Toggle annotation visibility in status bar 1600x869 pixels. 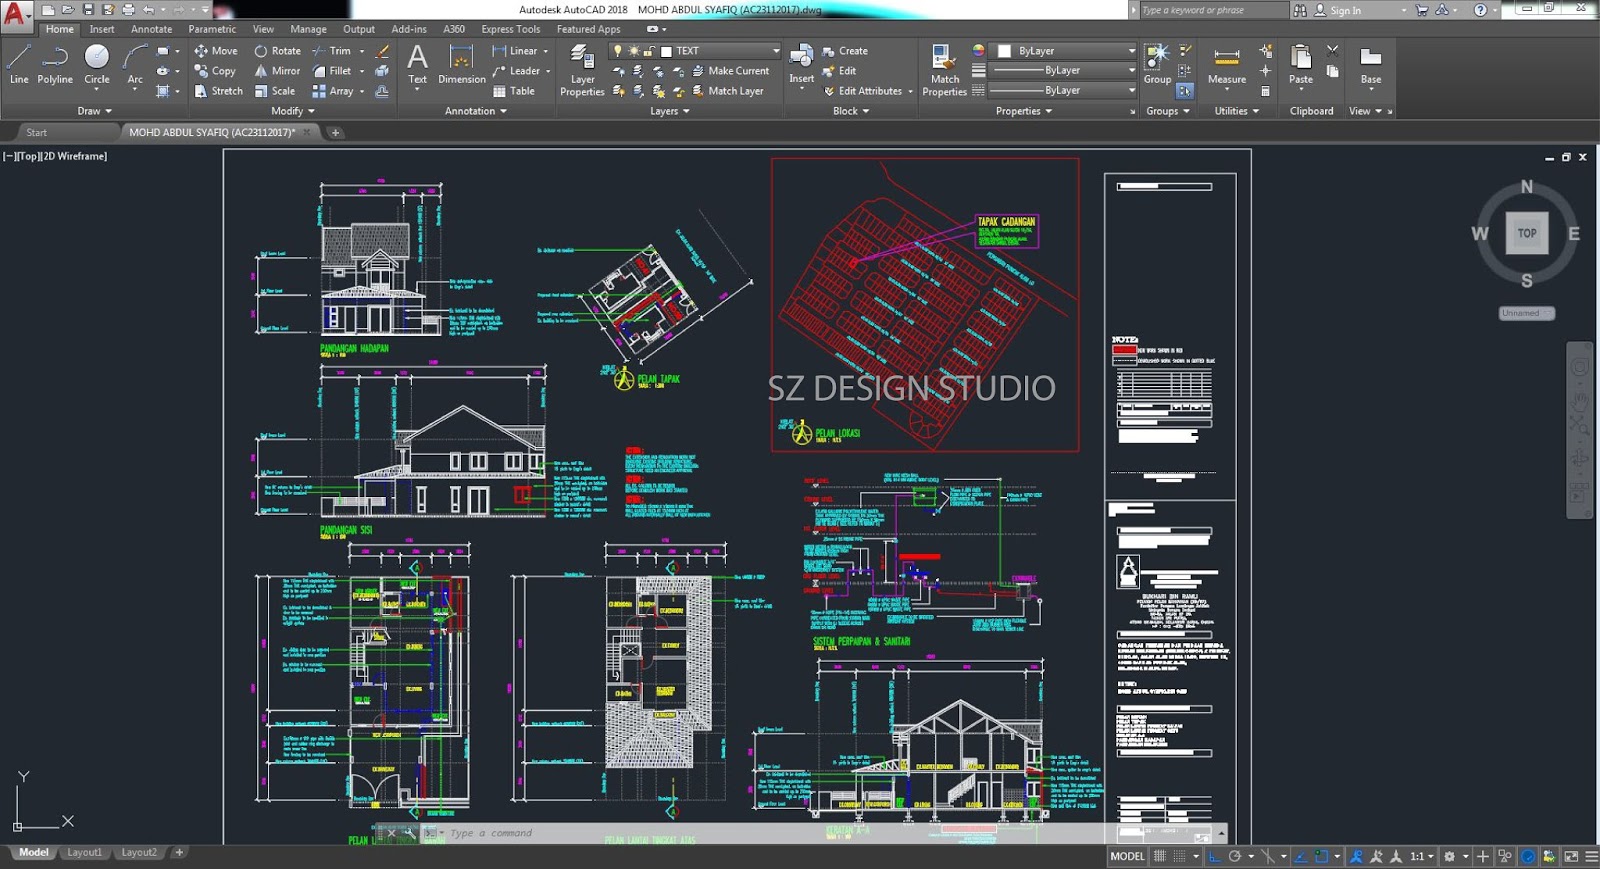[1357, 856]
